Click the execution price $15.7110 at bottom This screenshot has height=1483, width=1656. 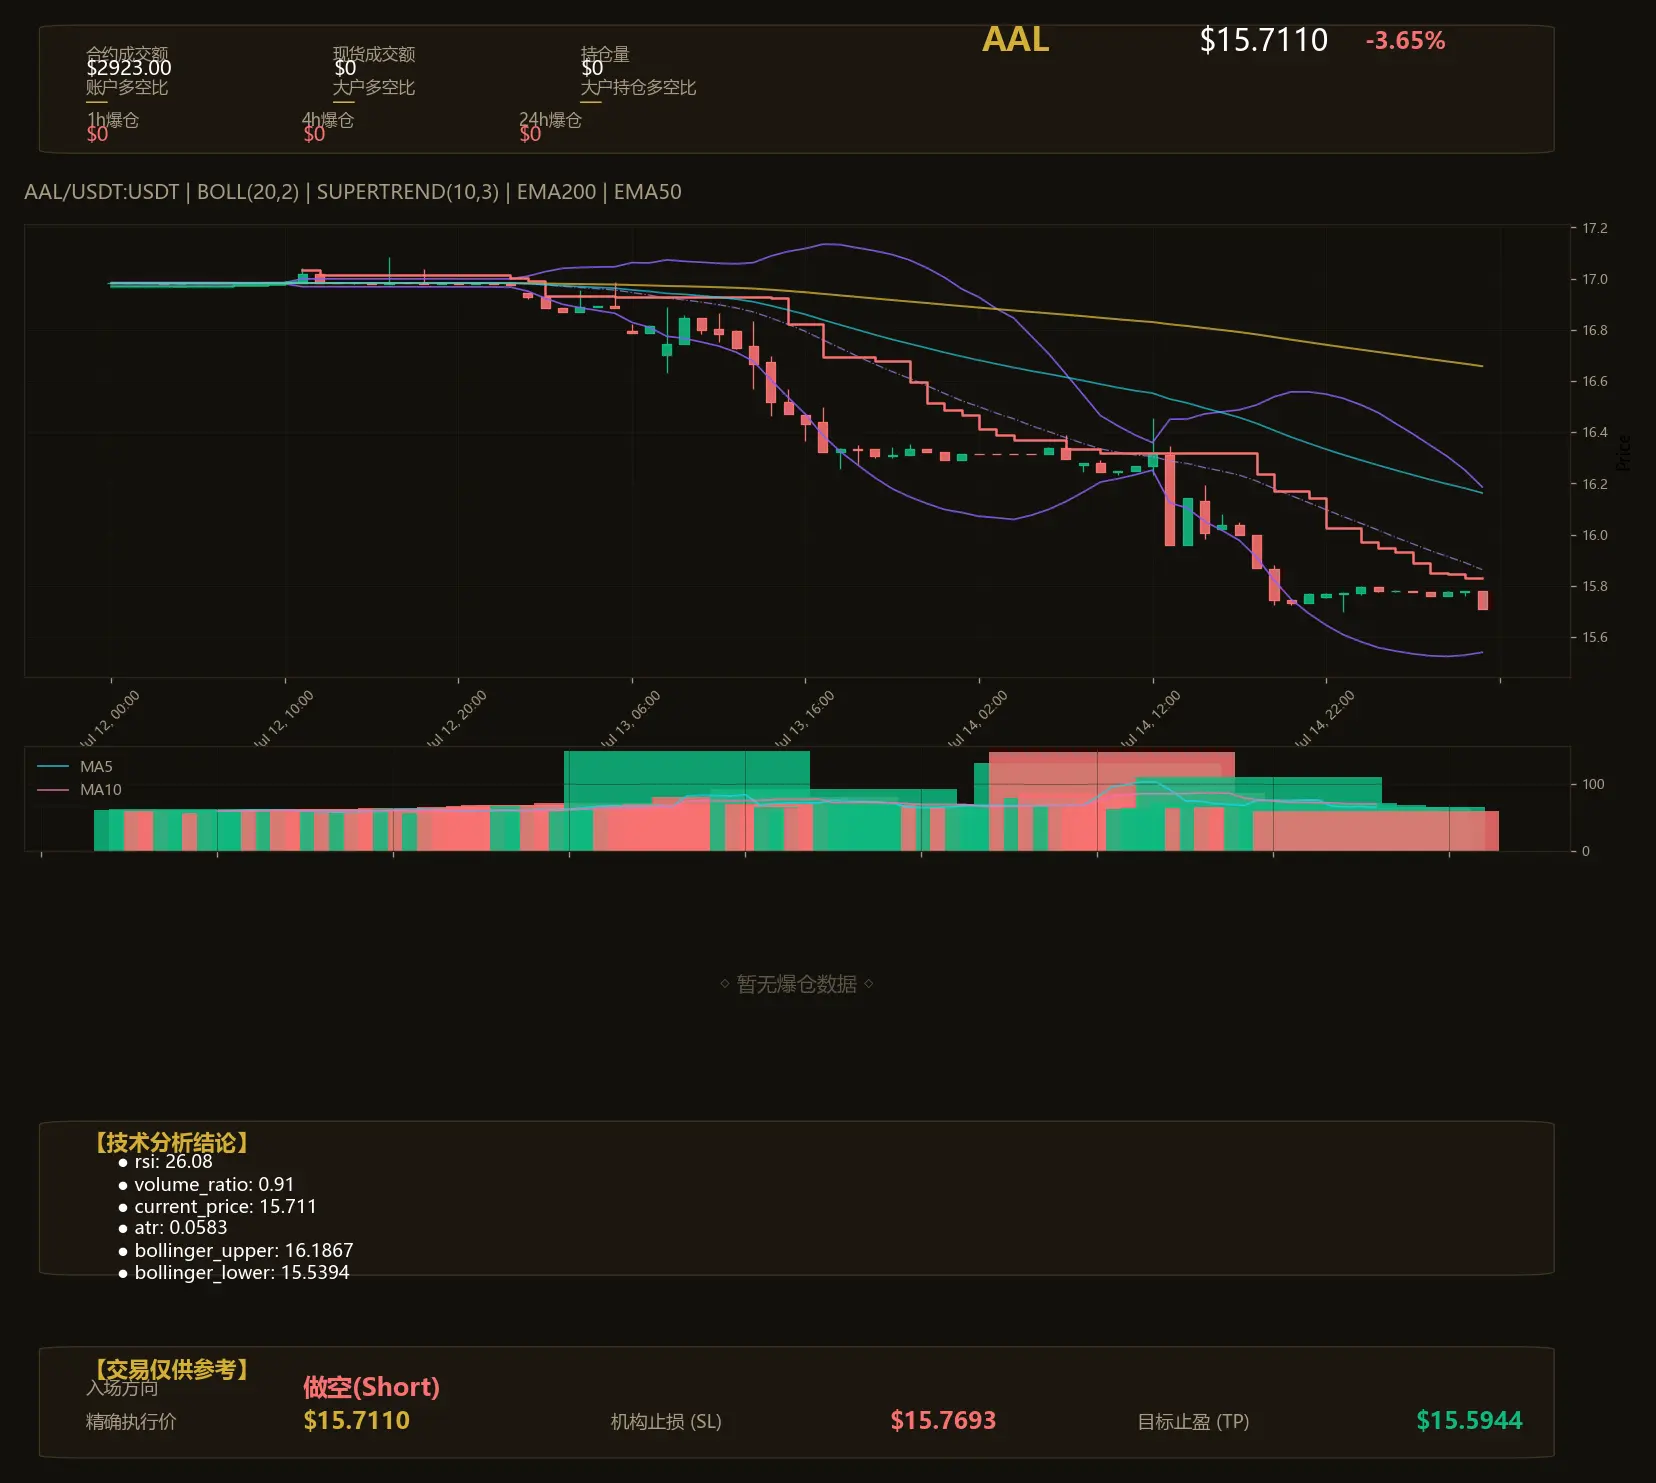click(356, 1421)
